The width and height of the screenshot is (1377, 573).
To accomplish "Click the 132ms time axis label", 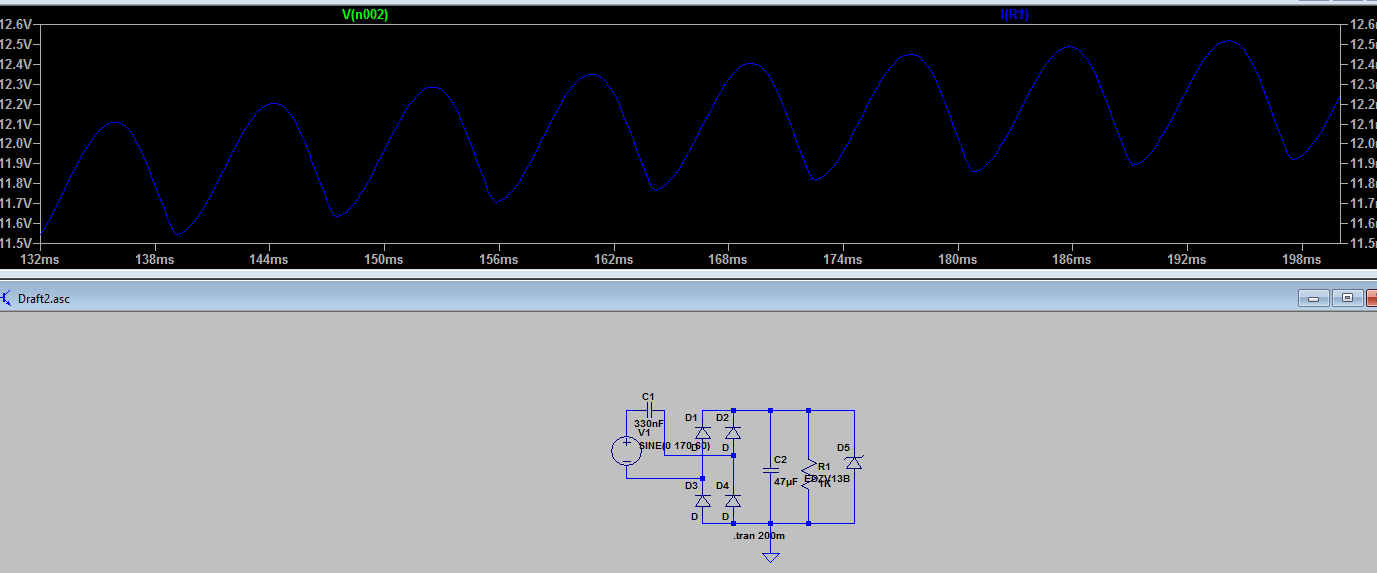I will click(40, 259).
